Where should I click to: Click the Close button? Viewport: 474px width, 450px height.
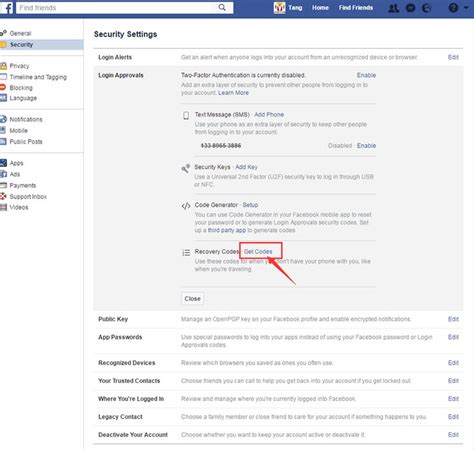[192, 299]
